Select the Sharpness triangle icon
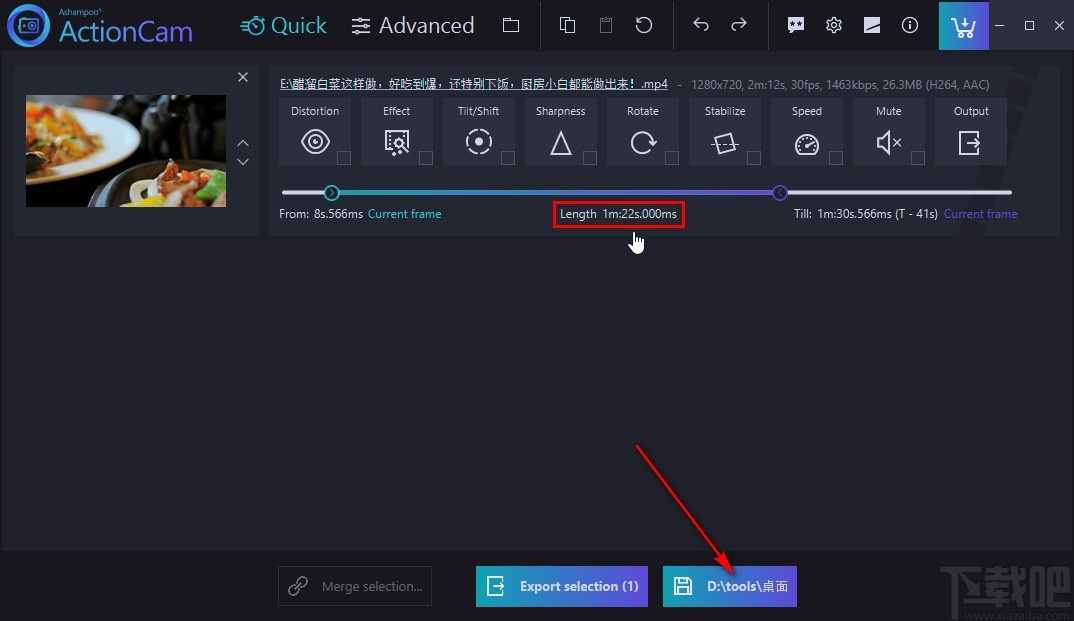Viewport: 1074px width, 621px height. [x=560, y=143]
